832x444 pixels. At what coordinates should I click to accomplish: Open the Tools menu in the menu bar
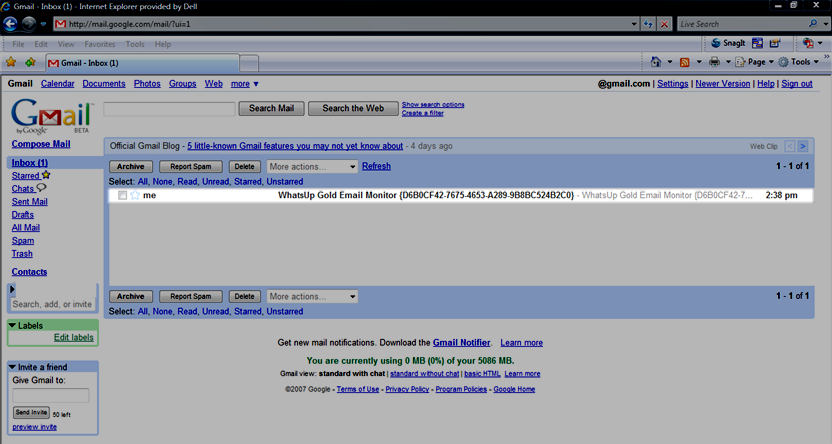(135, 44)
